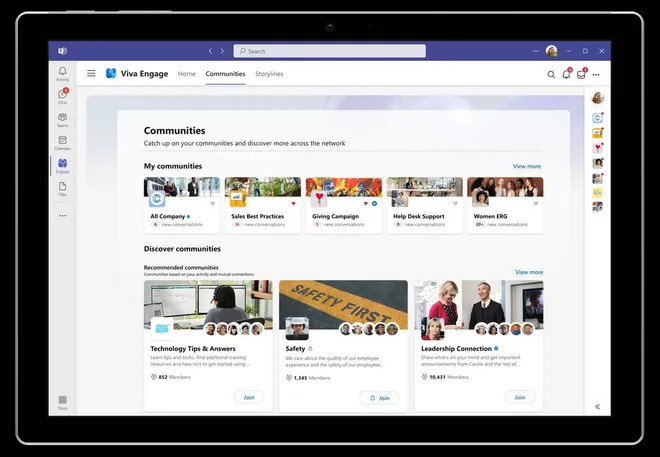The height and width of the screenshot is (457, 660).
Task: Join the Technology Tips & Answers community
Action: coord(249,397)
